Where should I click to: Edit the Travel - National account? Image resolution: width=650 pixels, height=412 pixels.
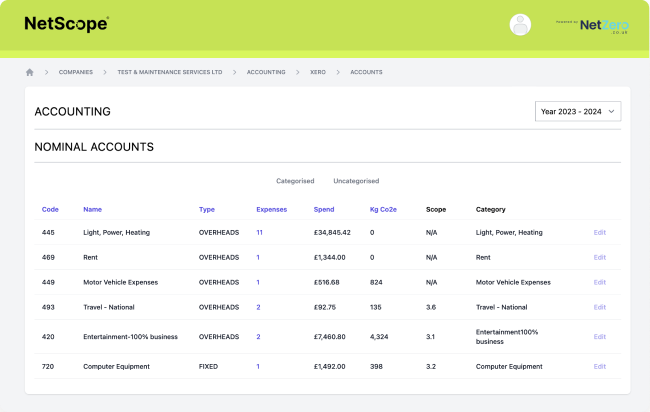[599, 307]
